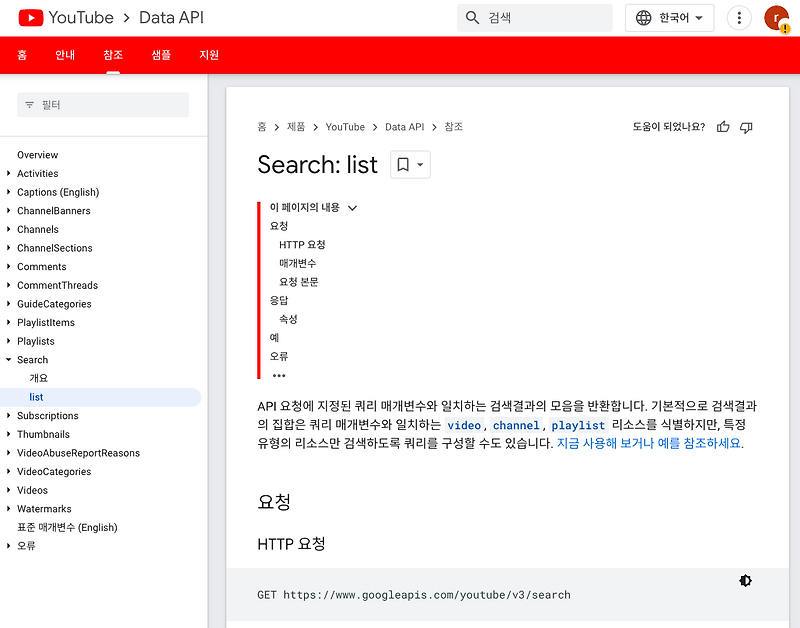Screen dimensions: 800x628
Task: Click the YouTube logo icon
Action: (x=27, y=17)
